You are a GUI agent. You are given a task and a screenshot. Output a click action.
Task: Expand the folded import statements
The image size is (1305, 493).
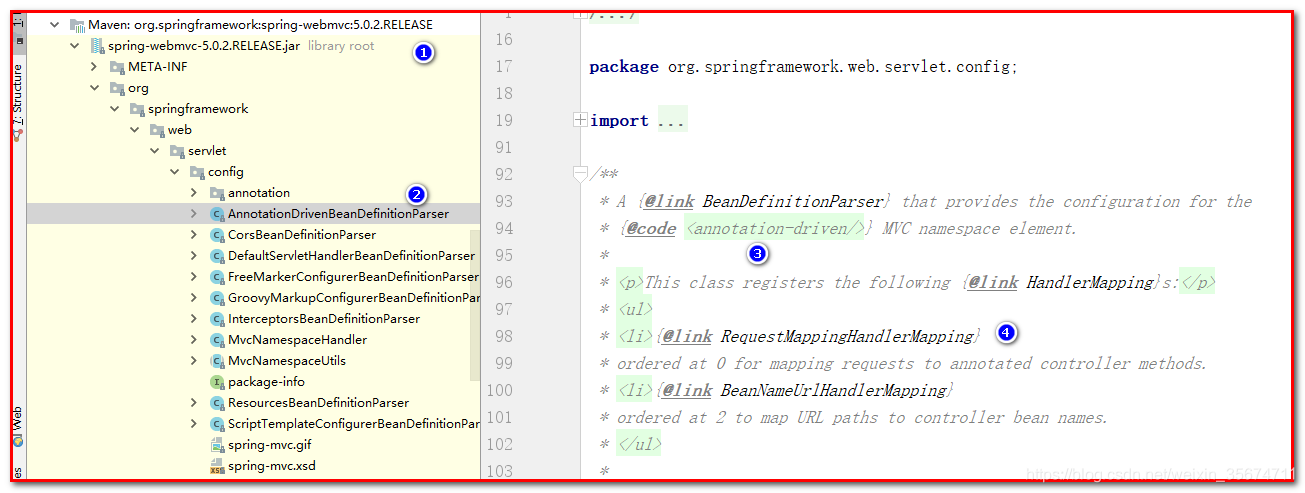point(580,120)
